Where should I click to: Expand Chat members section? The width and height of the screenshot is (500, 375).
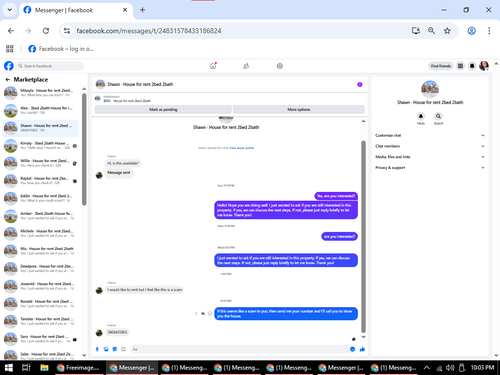click(x=430, y=146)
